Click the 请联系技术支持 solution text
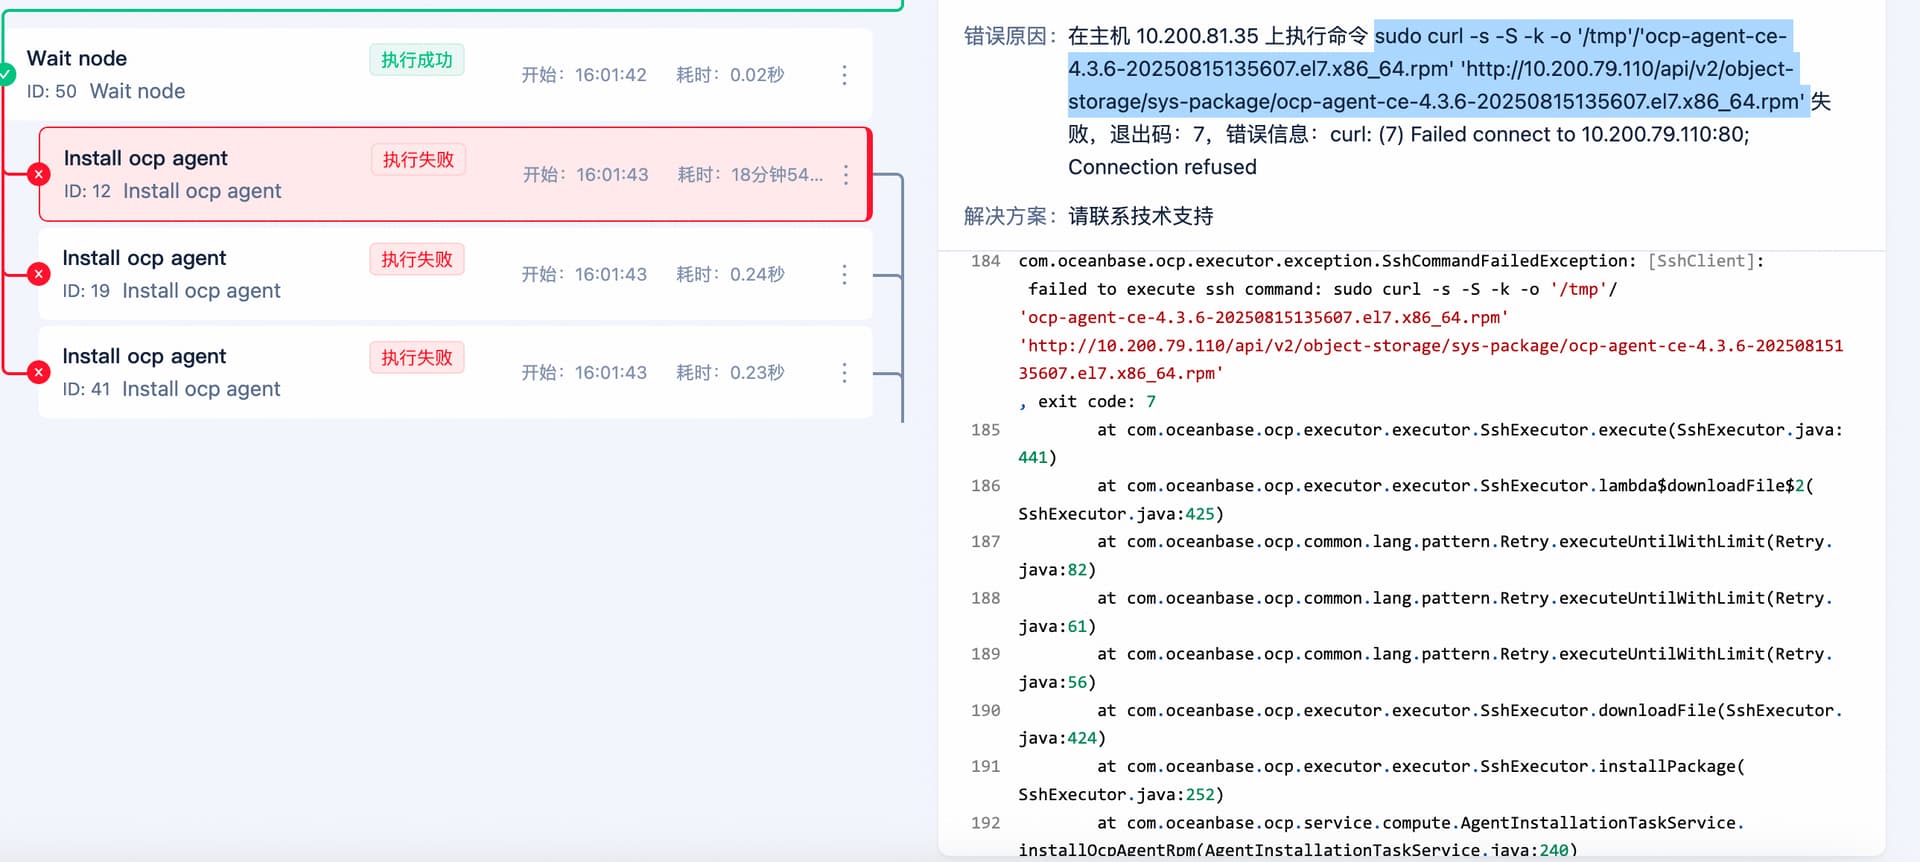 (1140, 216)
